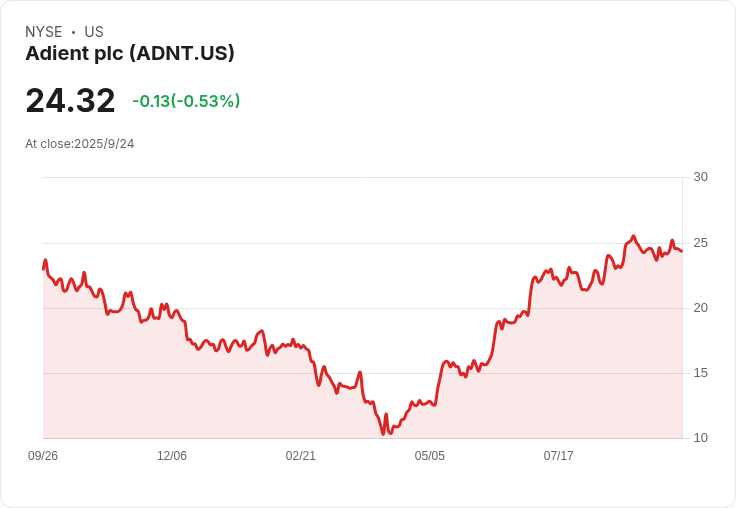Click the chart's lowest point near 10
The height and width of the screenshot is (508, 736).
383,434
